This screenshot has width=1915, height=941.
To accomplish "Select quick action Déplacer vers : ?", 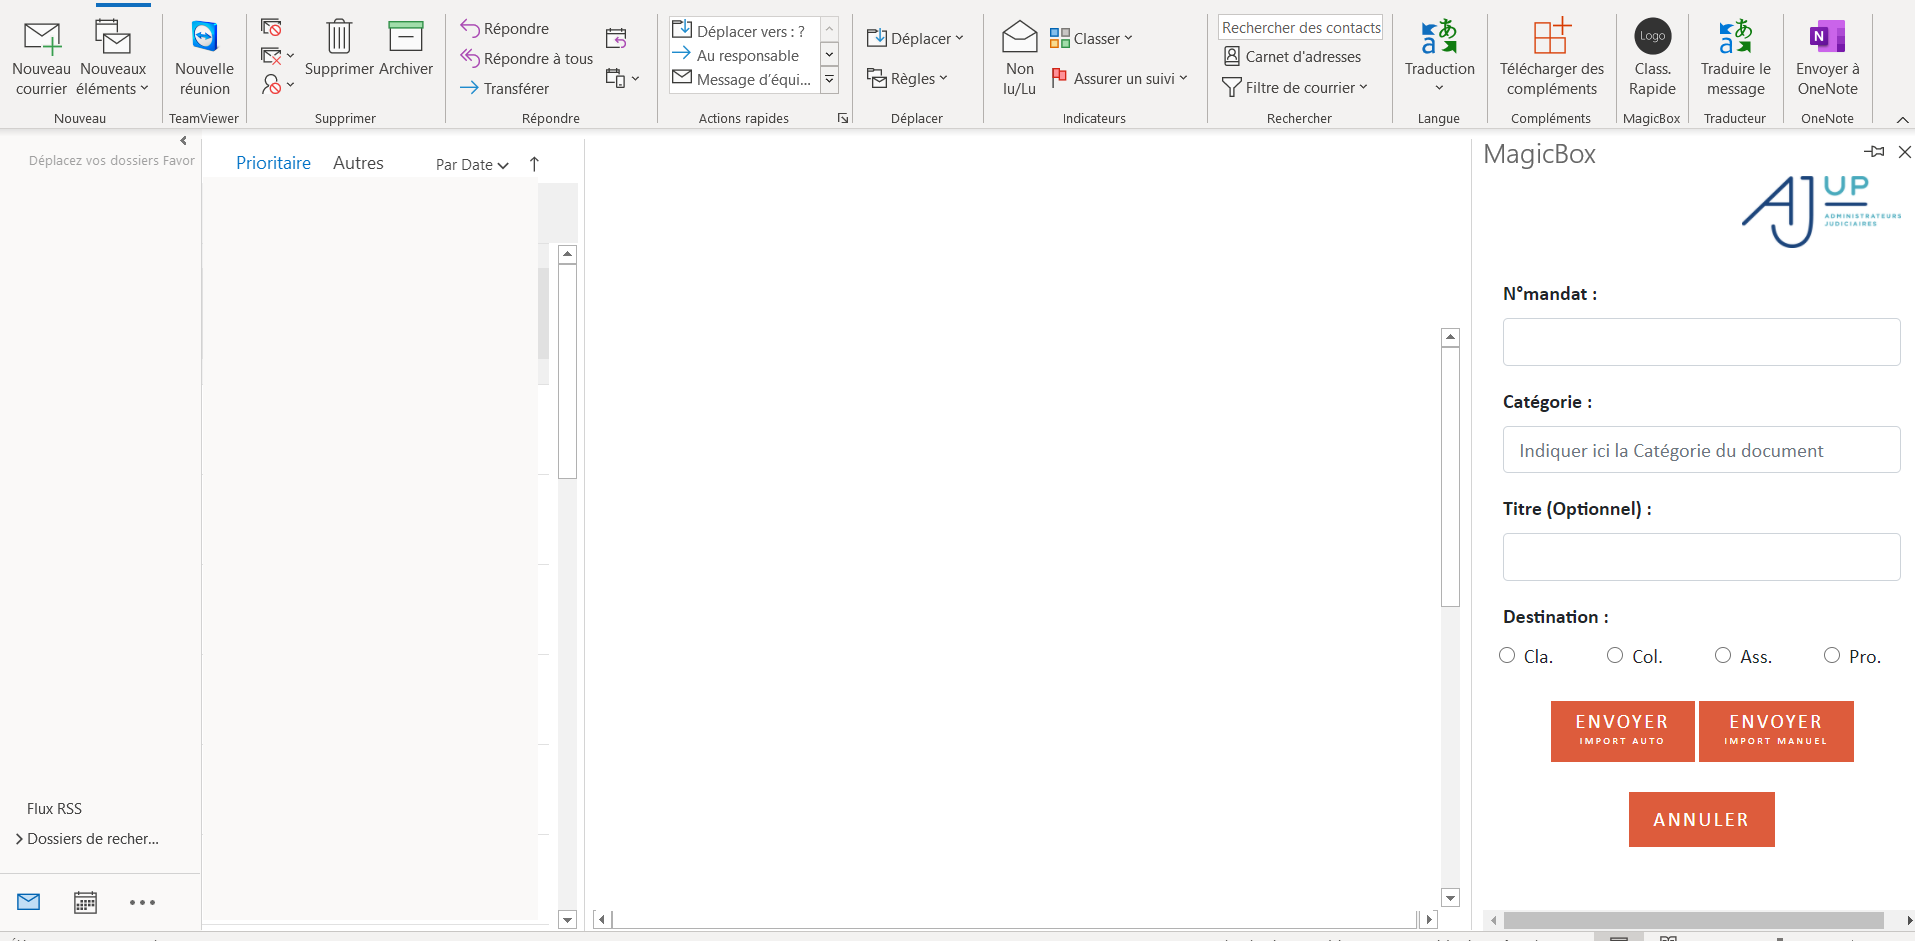I will pos(742,31).
